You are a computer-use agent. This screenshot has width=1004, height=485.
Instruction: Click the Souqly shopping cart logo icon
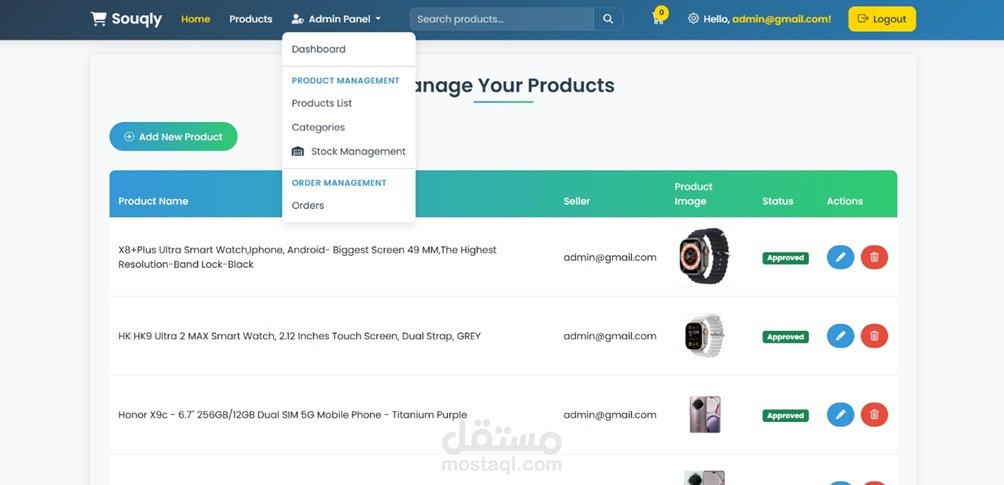click(x=99, y=19)
